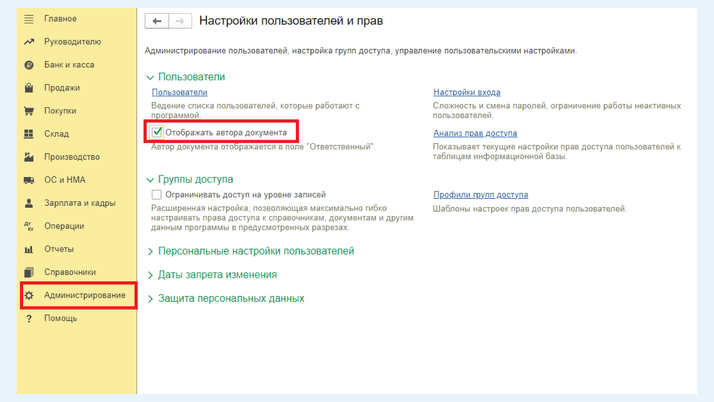Click the ОС и НМА truck icon
The image size is (714, 402).
[x=29, y=180]
